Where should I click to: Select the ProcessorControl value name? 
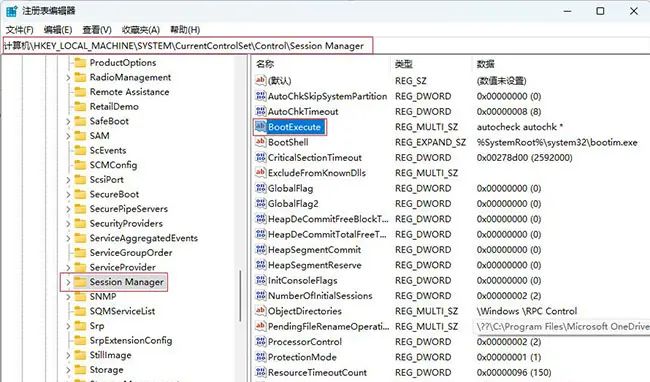pyautogui.click(x=305, y=342)
